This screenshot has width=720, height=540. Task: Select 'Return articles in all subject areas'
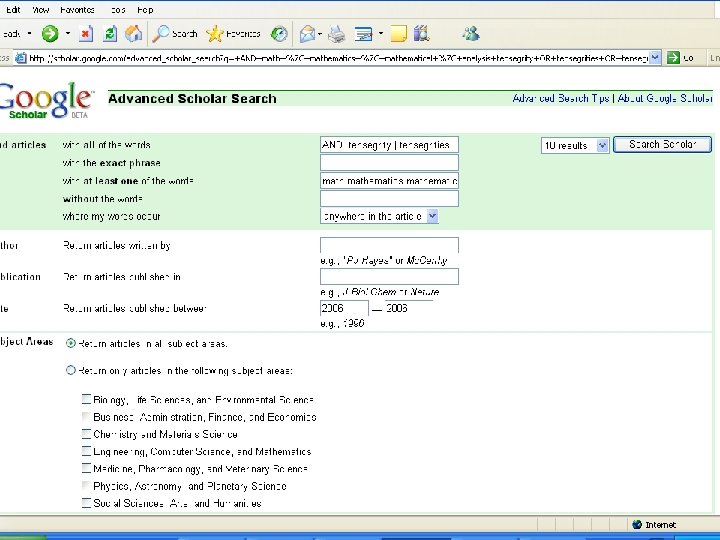70,343
